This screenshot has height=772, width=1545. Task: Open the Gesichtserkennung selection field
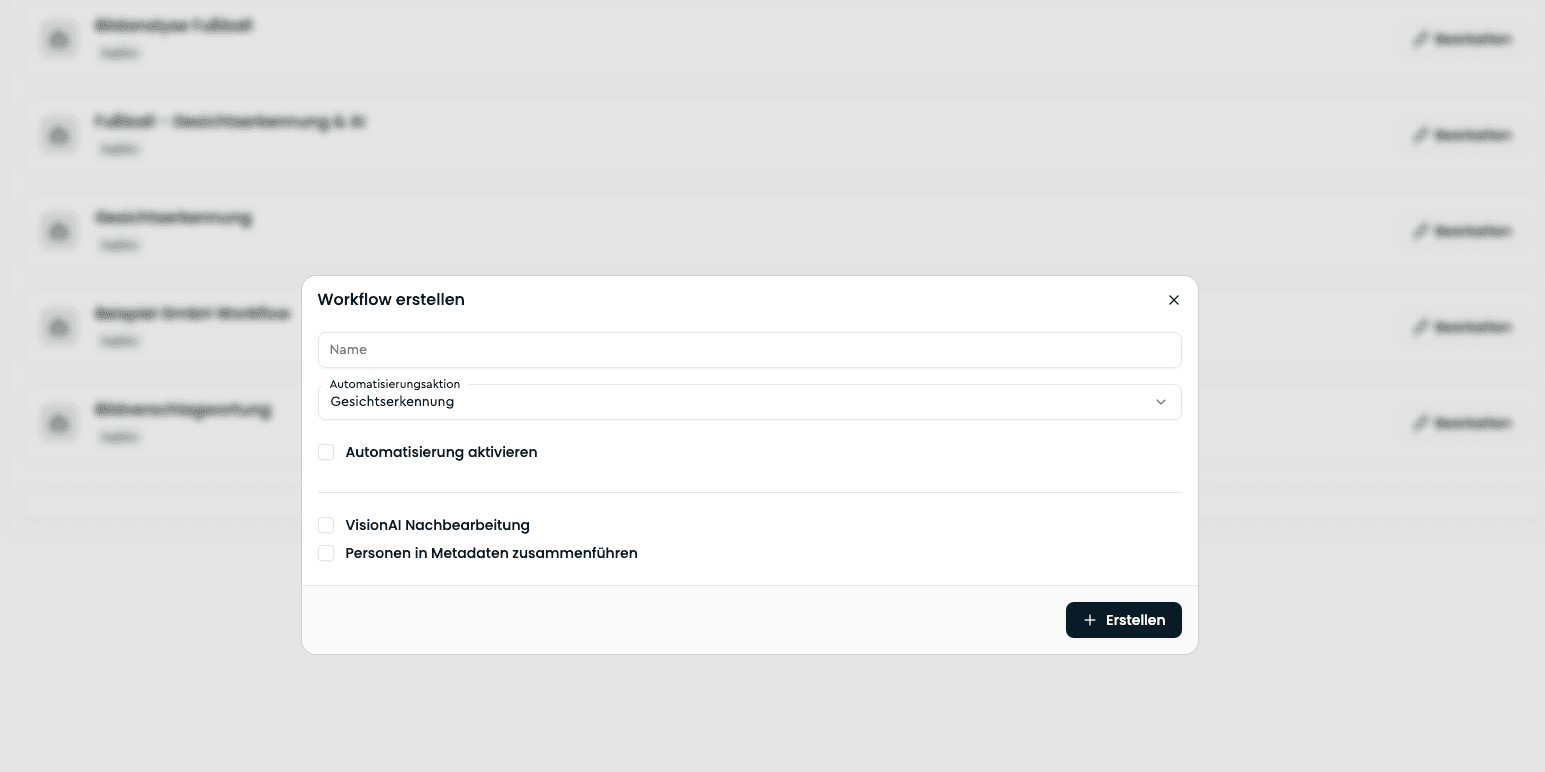tap(750, 402)
